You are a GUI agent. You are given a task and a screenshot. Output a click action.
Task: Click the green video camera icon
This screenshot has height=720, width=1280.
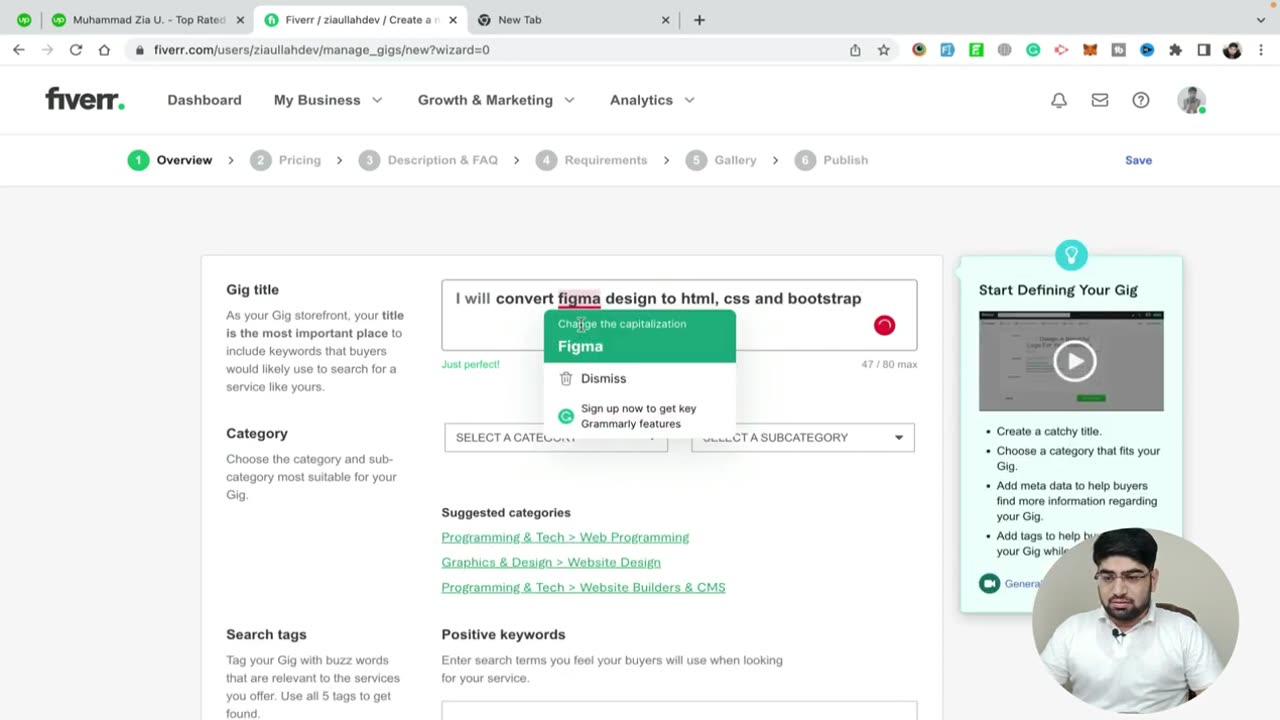click(990, 583)
